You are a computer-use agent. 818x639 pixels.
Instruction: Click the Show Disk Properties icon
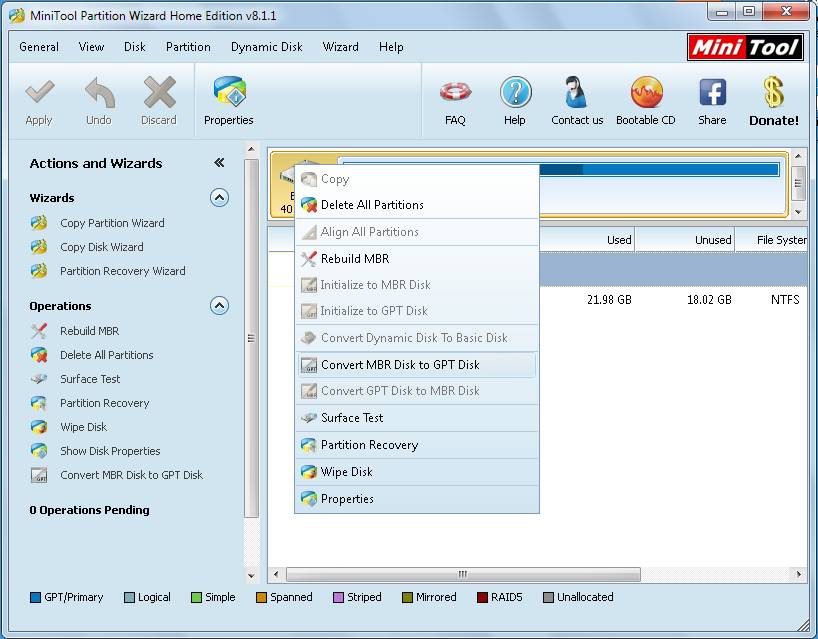click(39, 451)
